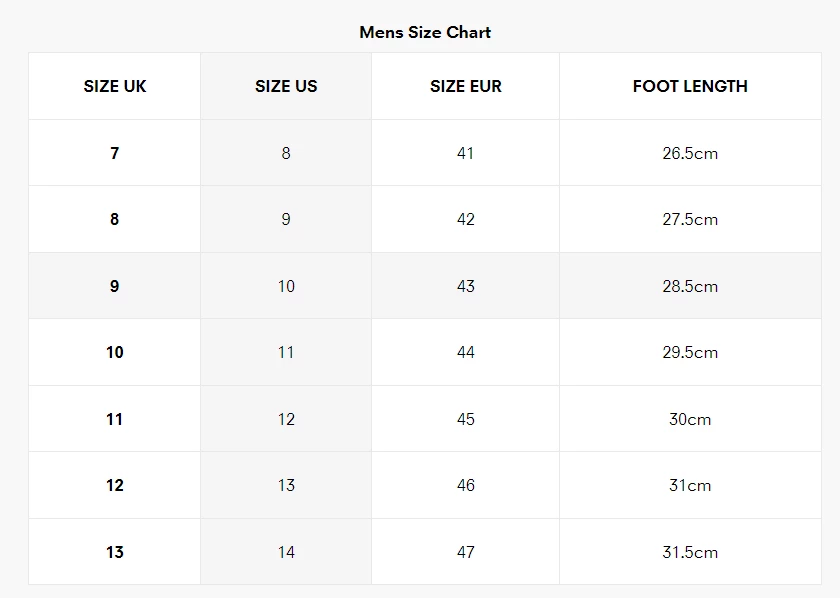
Task: Click the Mens Size Chart title
Action: tap(425, 32)
